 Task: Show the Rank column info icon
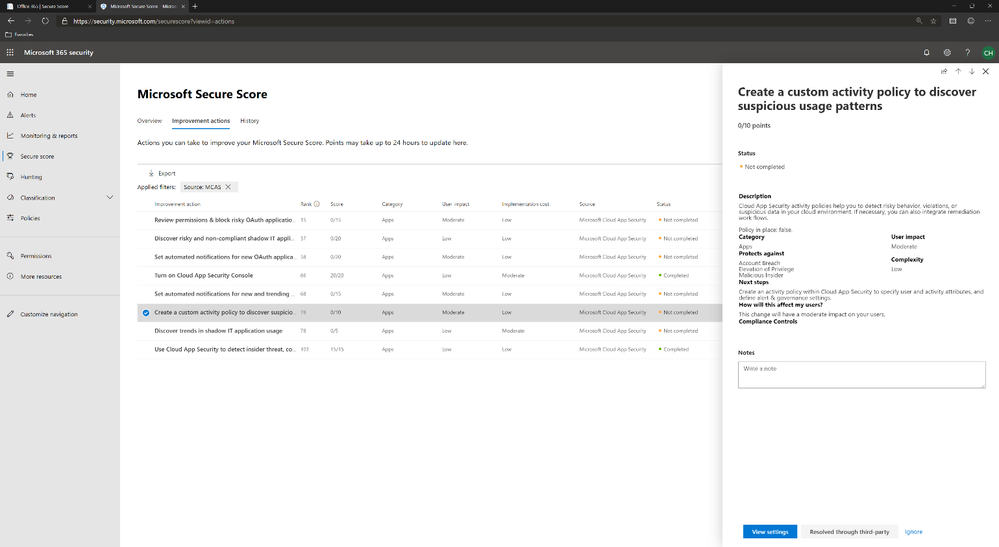pyautogui.click(x=317, y=204)
